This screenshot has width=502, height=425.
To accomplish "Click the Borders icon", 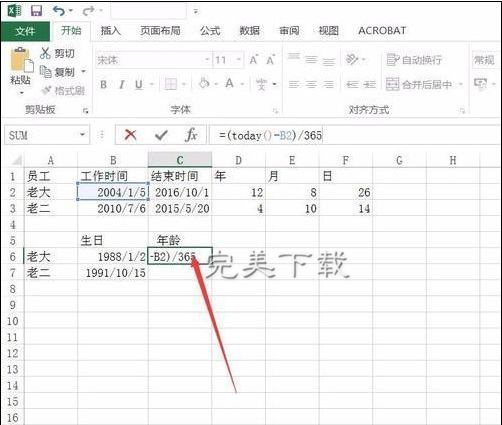I will 171,84.
